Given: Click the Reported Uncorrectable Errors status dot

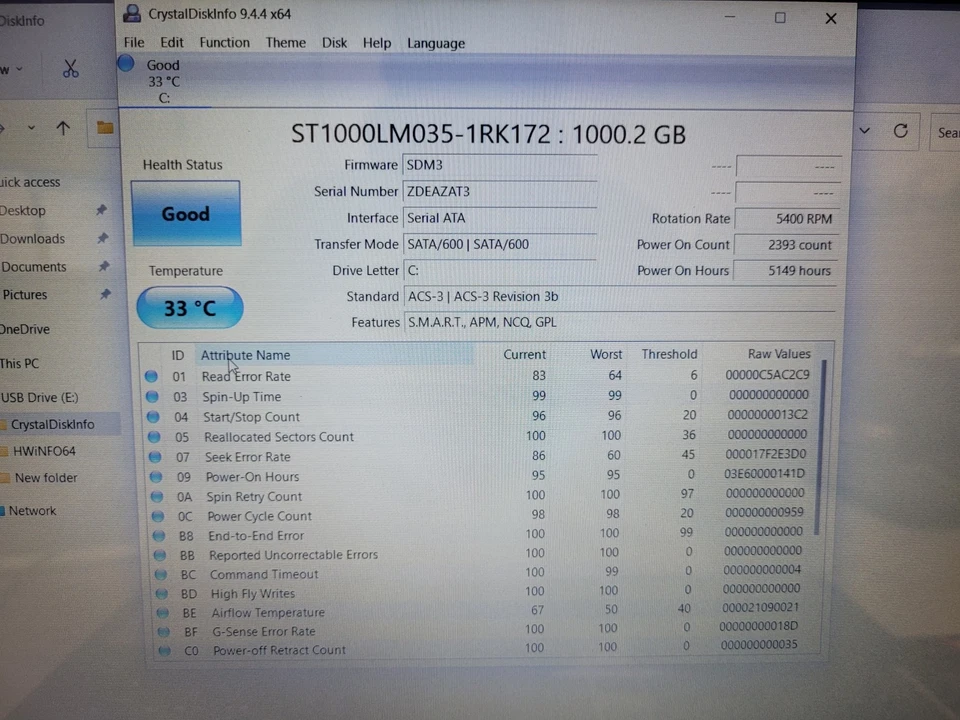Looking at the screenshot, I should click(160, 555).
